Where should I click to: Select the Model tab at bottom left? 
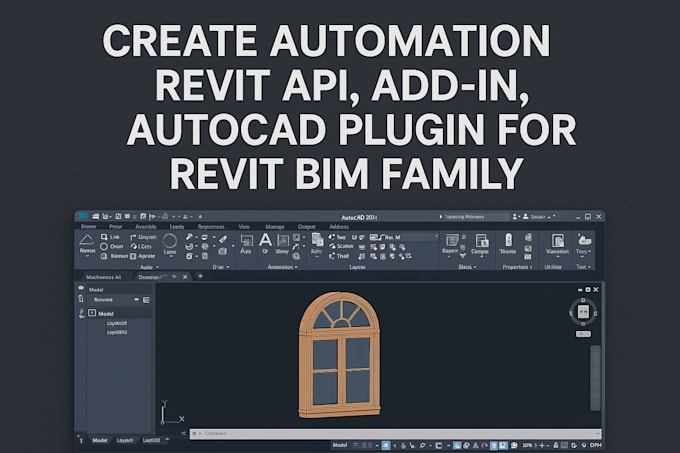99,440
